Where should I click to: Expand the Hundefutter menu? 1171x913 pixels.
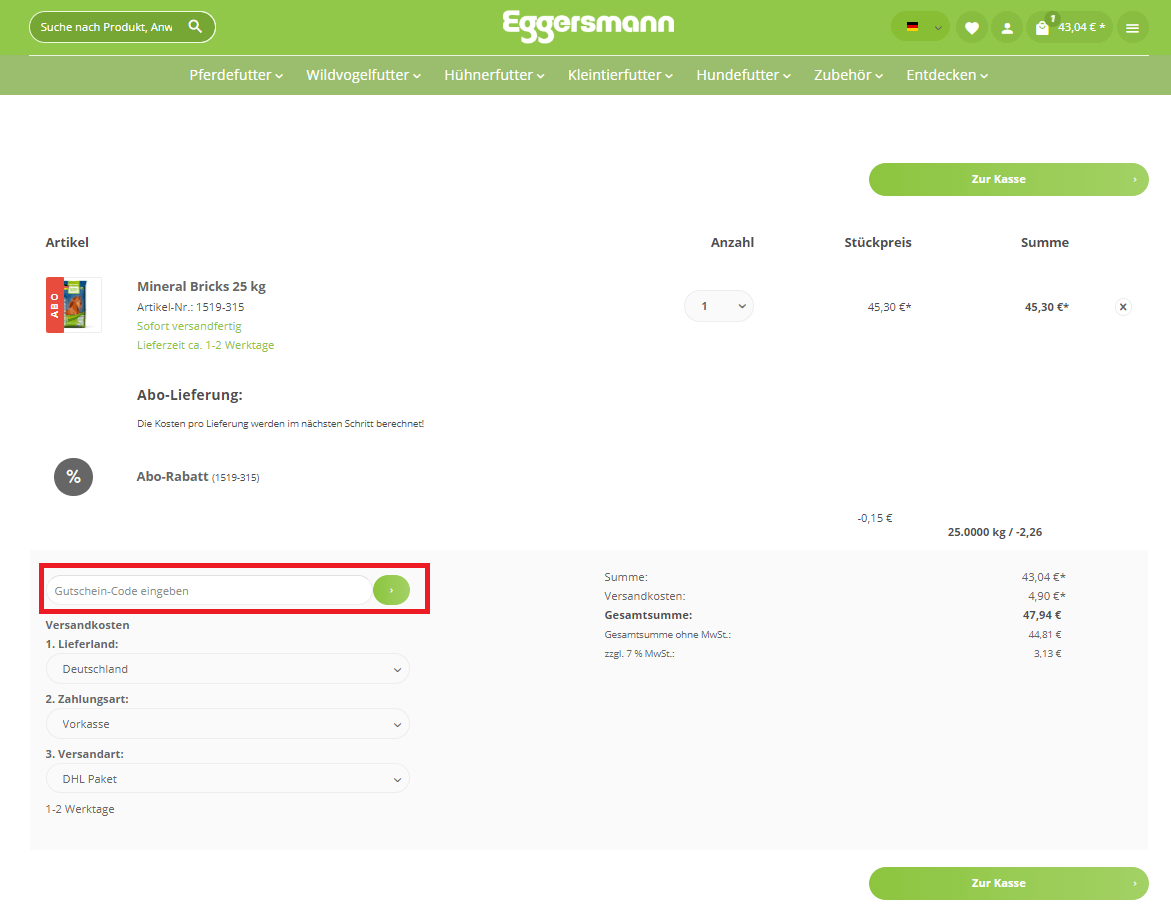(743, 75)
